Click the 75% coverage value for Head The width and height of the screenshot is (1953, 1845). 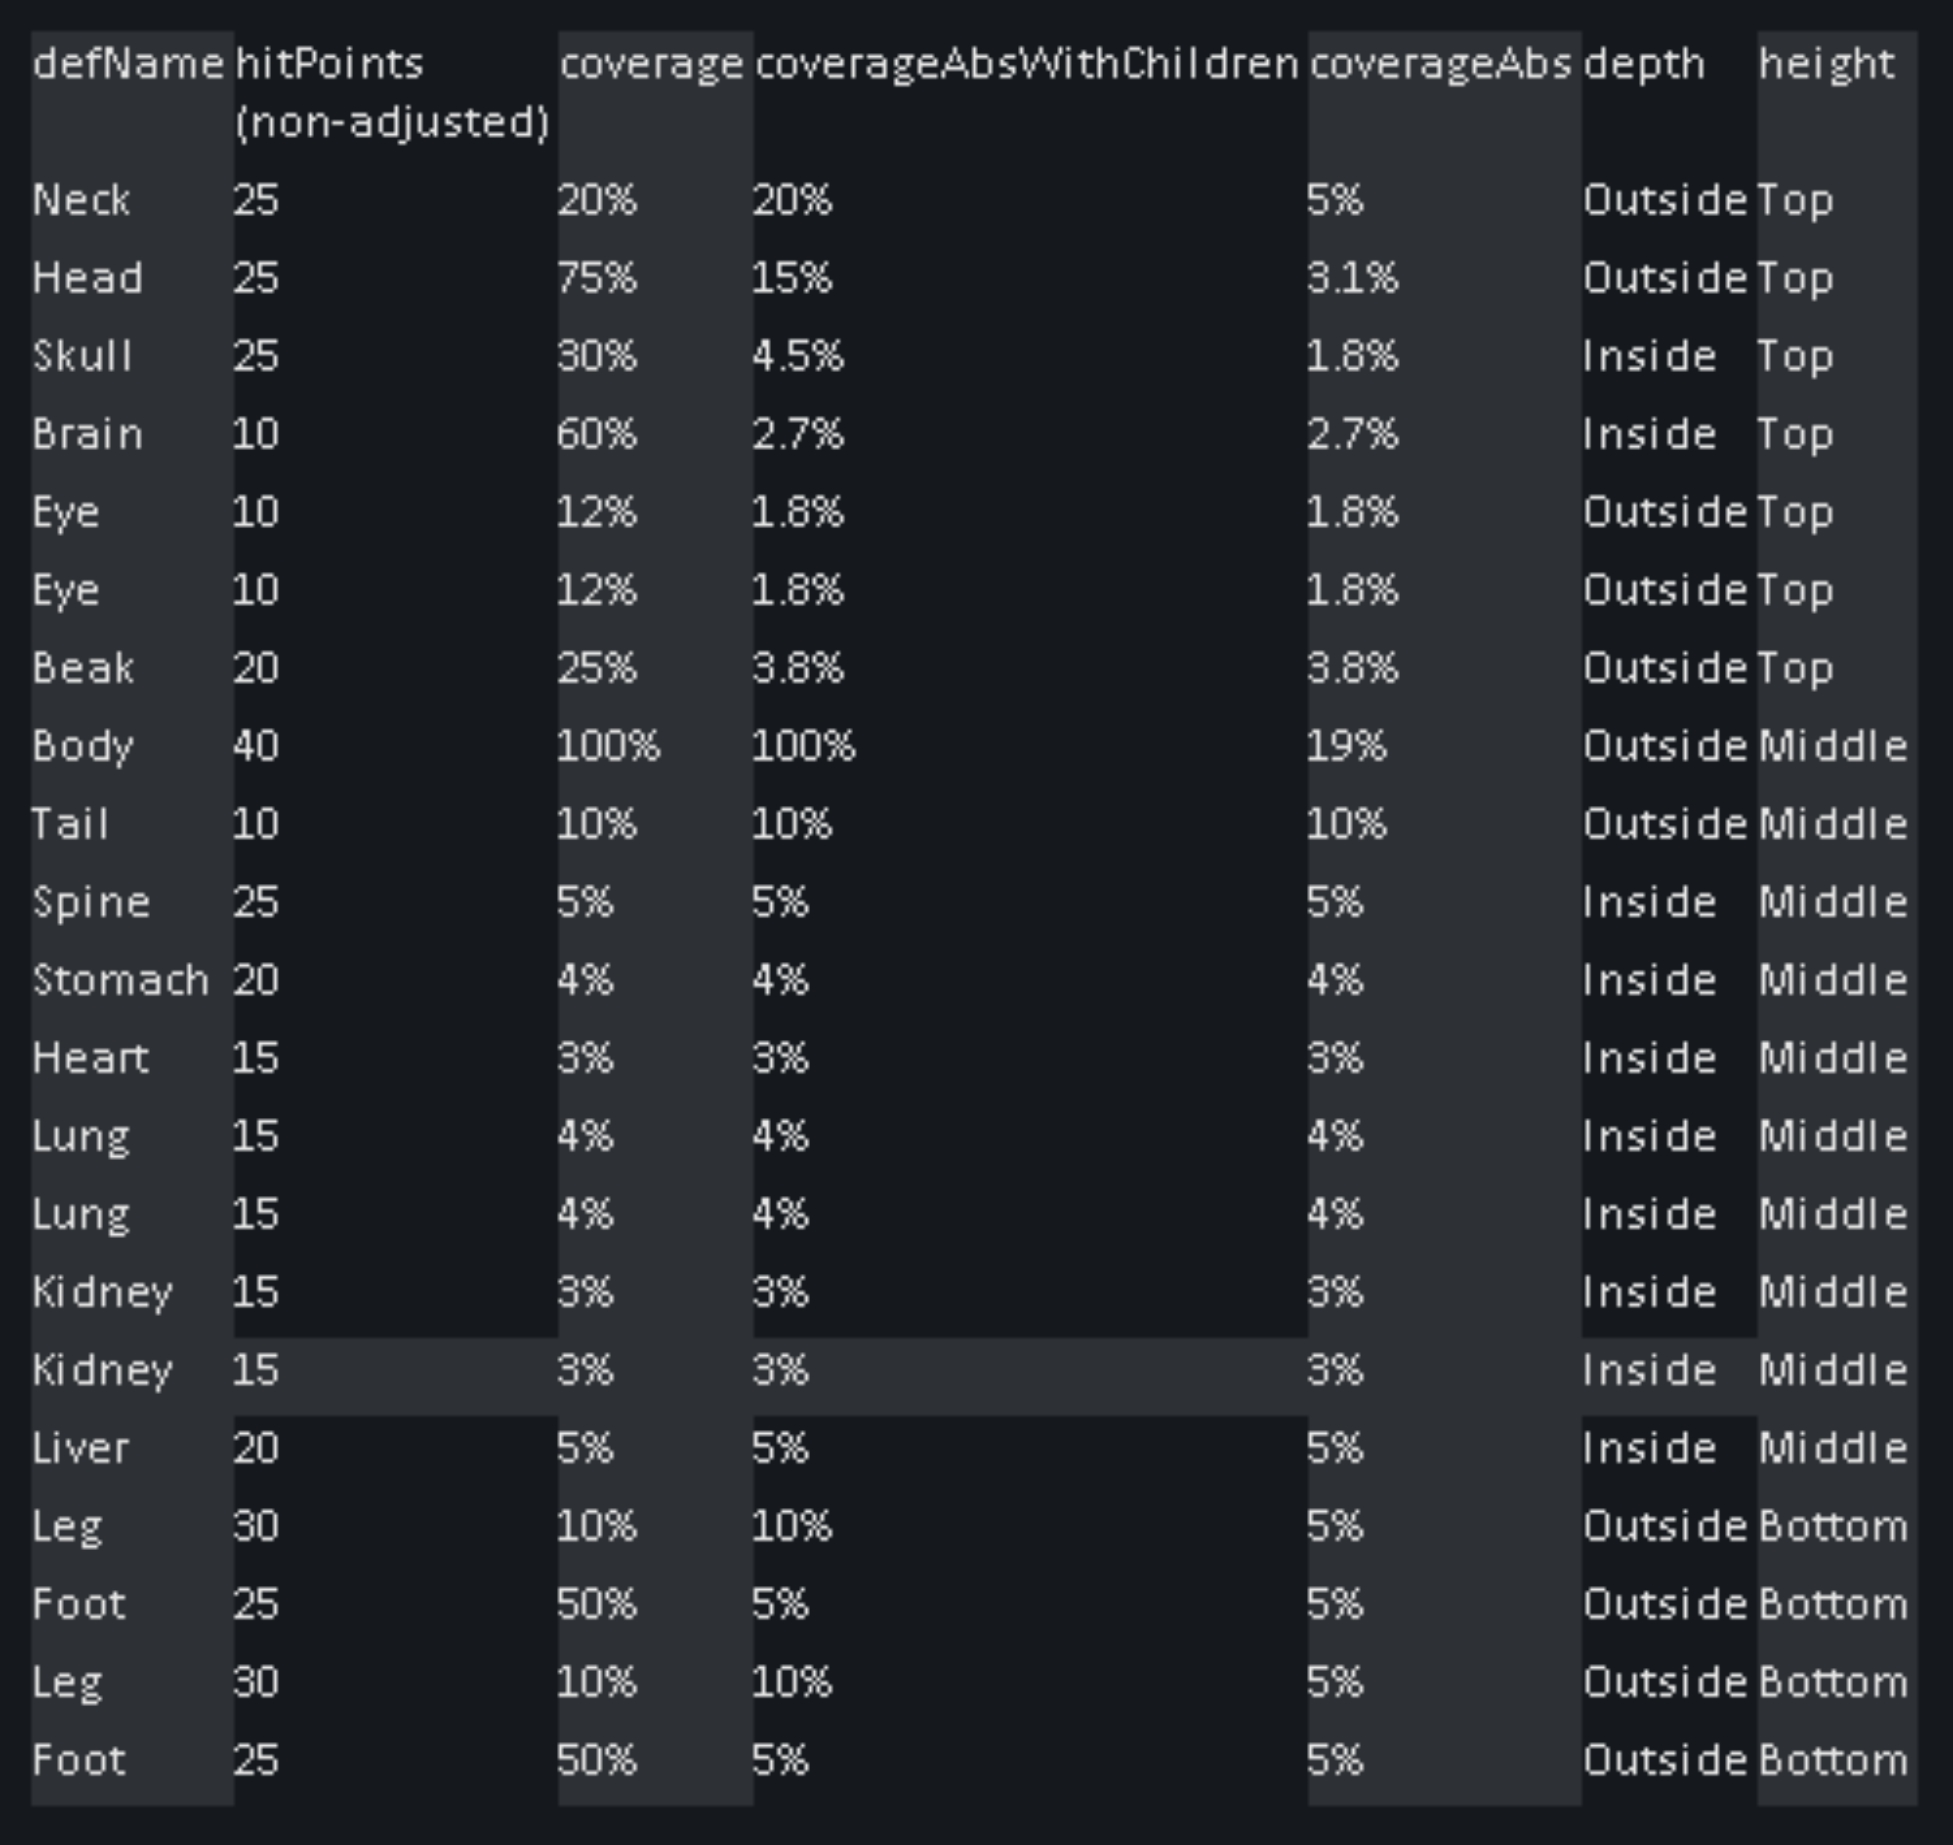[x=597, y=278]
